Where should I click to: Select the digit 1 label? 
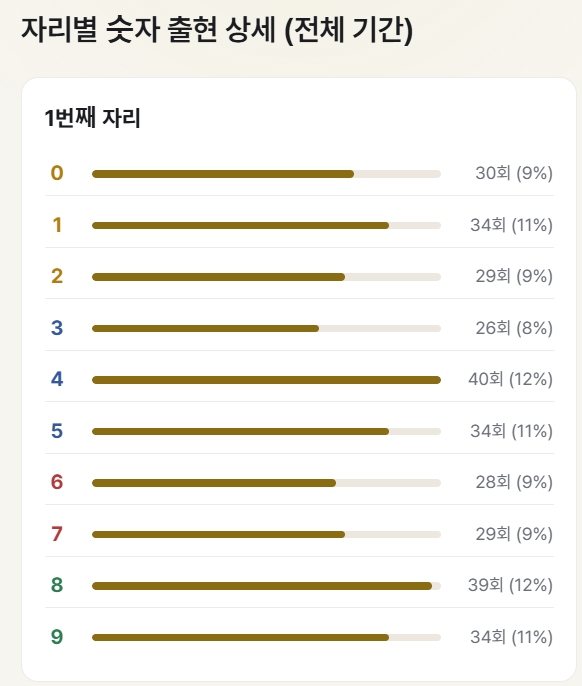57,225
